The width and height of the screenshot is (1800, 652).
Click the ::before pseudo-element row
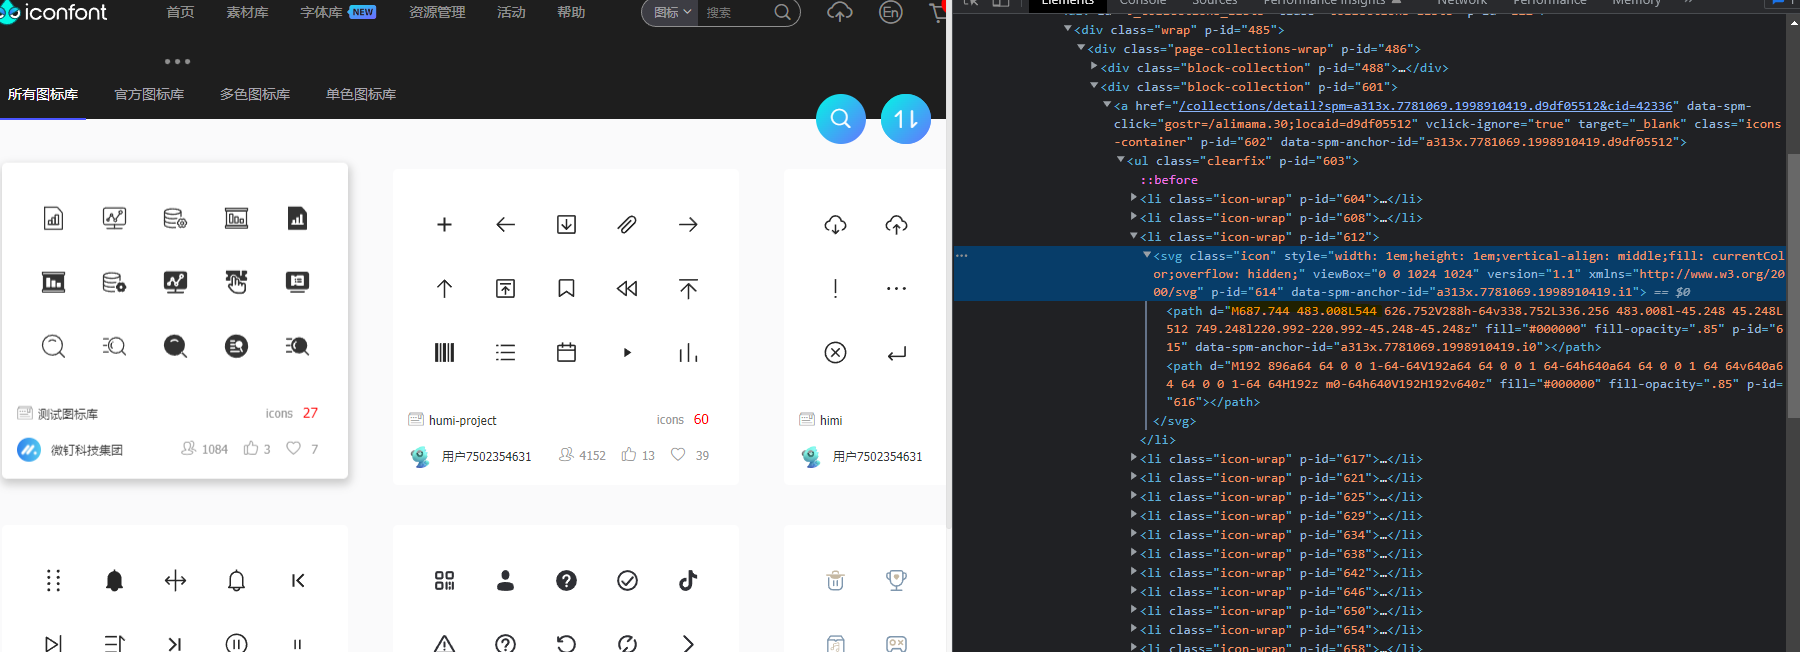[x=1169, y=180]
